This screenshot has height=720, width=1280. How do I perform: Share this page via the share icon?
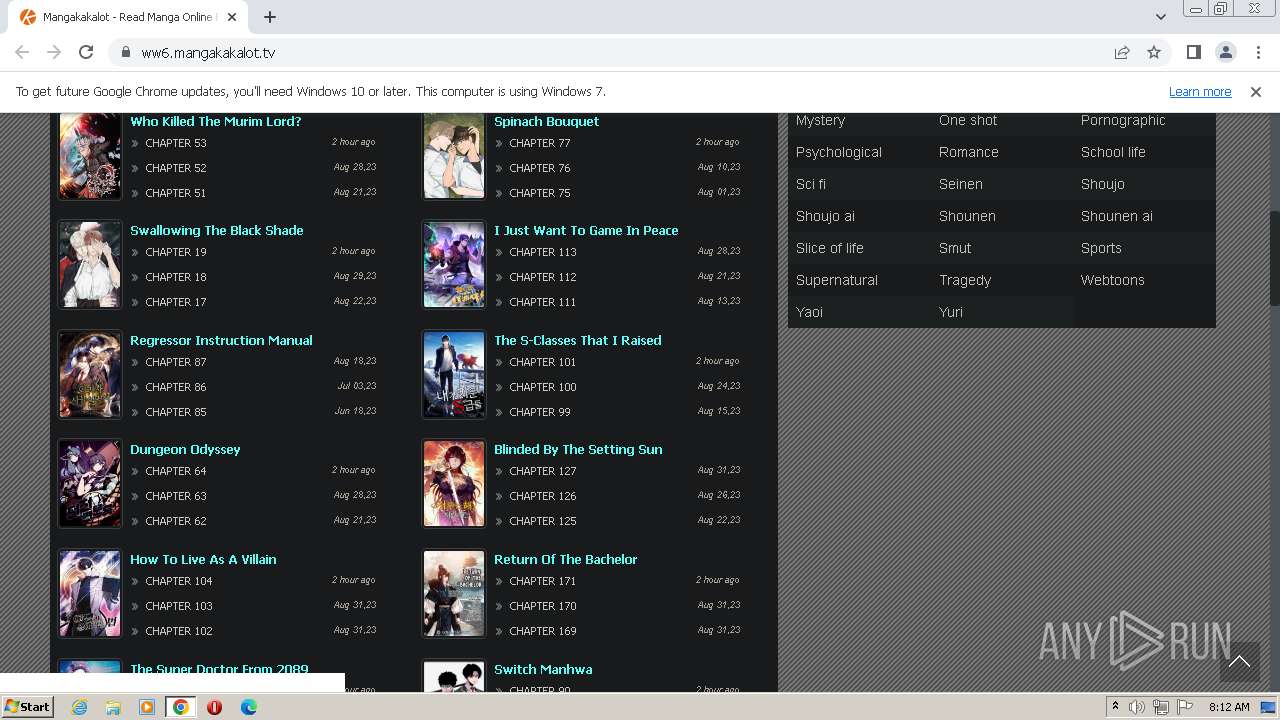tap(1122, 52)
